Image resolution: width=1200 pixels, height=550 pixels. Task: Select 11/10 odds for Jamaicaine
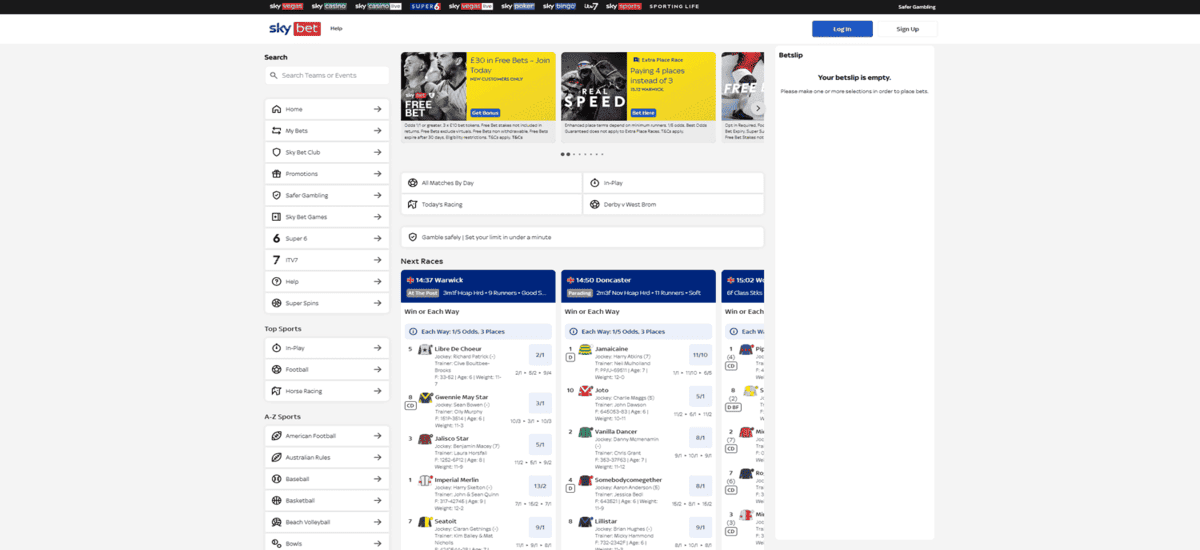(x=700, y=355)
